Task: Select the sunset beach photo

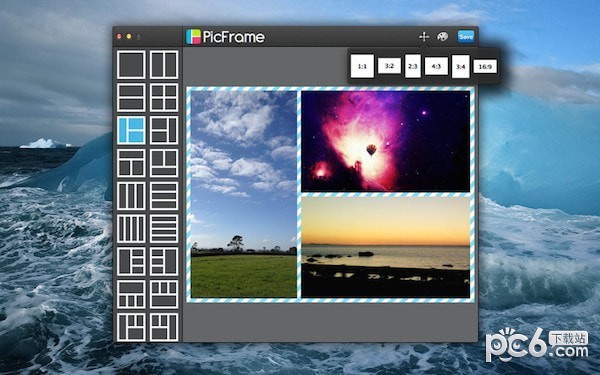Action: [385, 247]
